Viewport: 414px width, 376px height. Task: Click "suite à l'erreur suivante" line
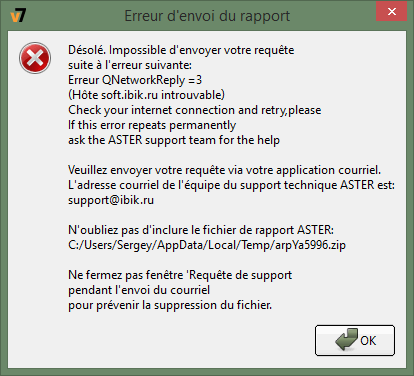(x=130, y=65)
